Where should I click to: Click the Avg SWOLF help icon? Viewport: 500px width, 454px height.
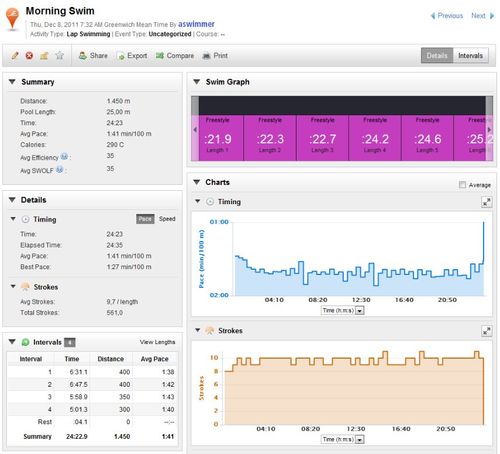(59, 169)
